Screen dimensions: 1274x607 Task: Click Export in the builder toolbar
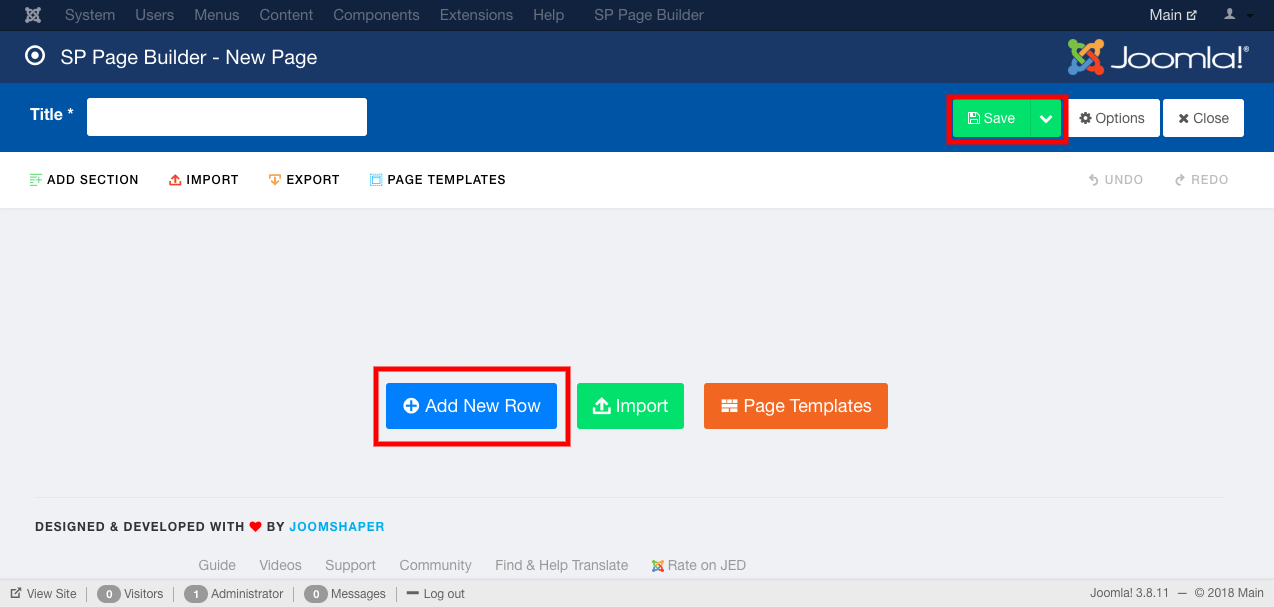click(304, 180)
